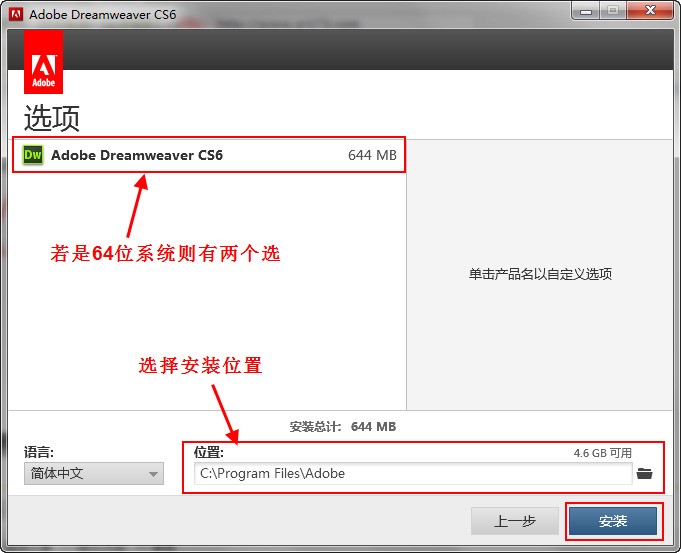The image size is (681, 553).
Task: Click the 语言 label
Action: [39, 452]
